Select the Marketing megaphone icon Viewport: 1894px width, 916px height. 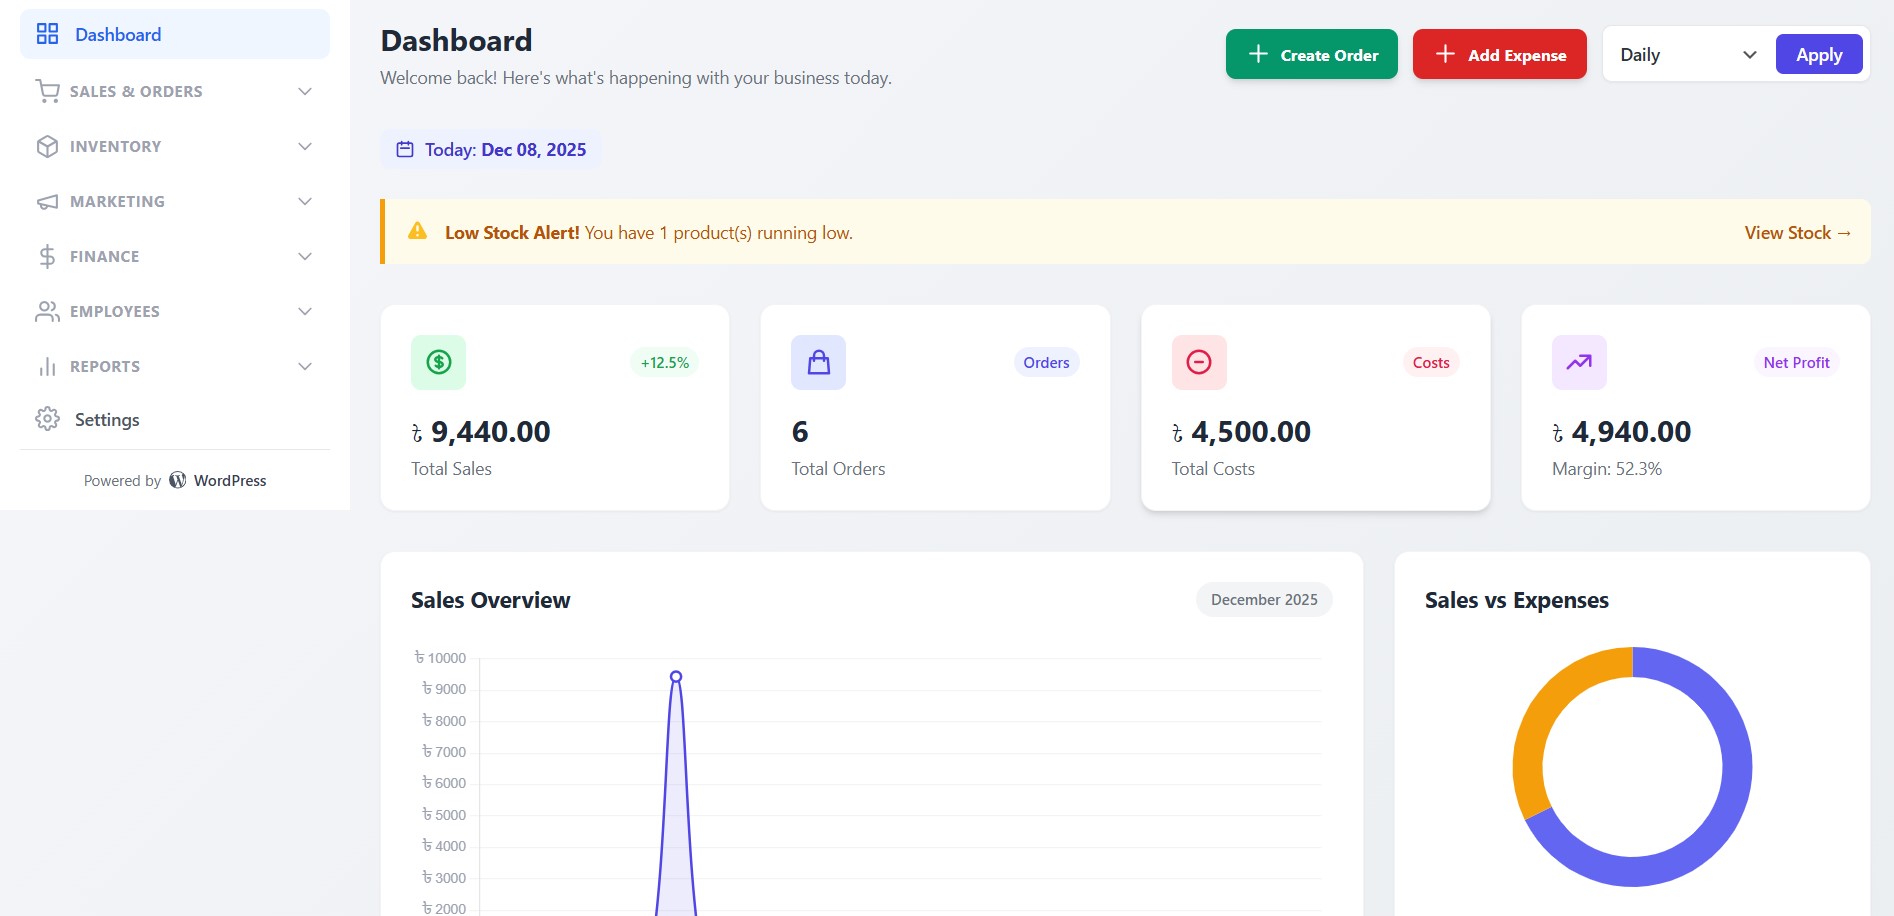(47, 201)
